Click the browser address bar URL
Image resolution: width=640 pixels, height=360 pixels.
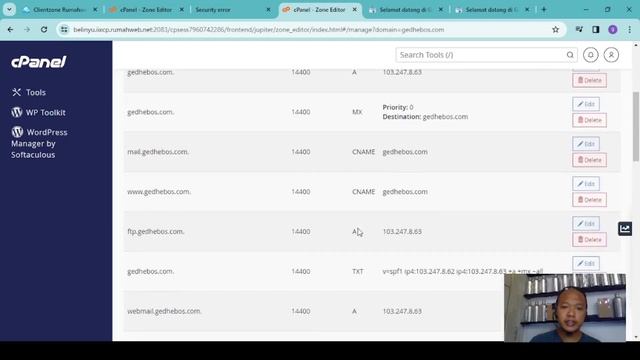[259, 29]
